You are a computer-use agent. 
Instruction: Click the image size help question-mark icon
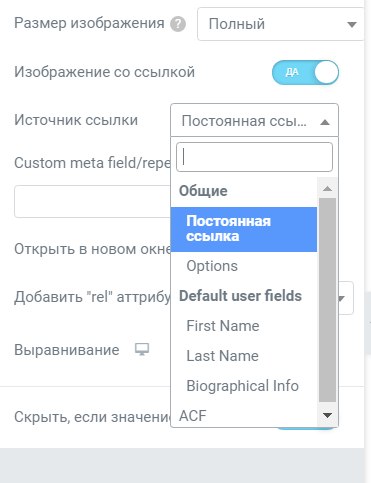178,24
